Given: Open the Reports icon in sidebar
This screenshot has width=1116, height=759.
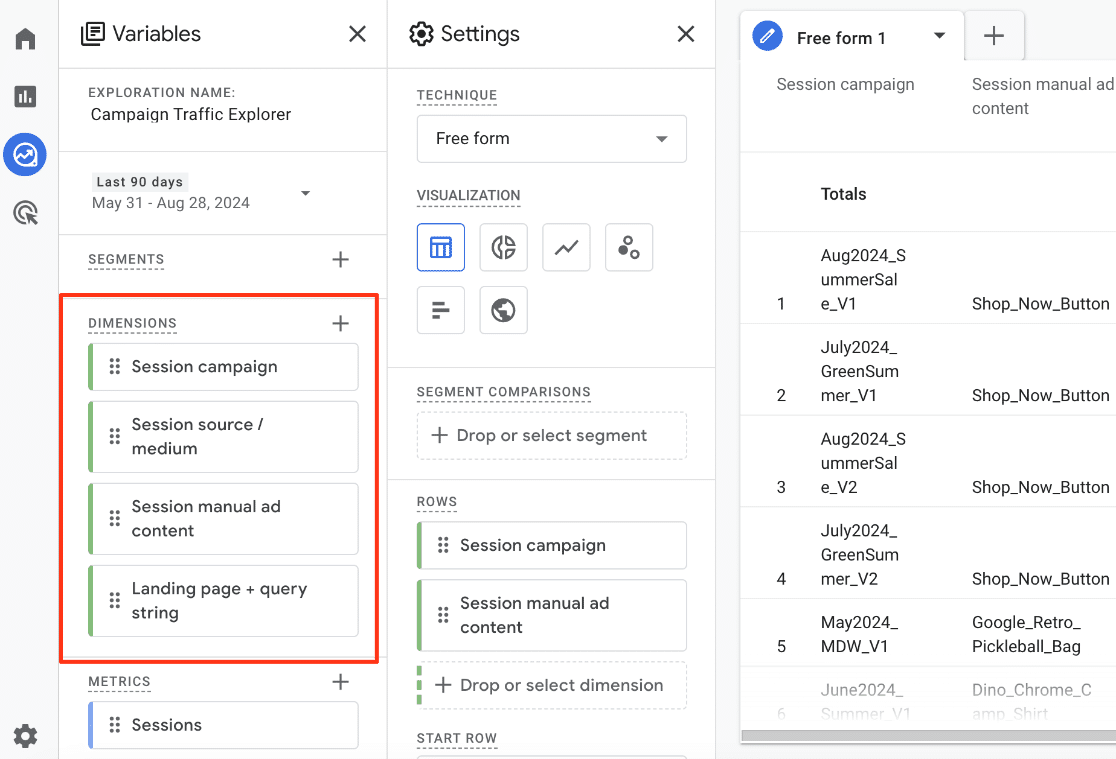Looking at the screenshot, I should tap(26, 97).
